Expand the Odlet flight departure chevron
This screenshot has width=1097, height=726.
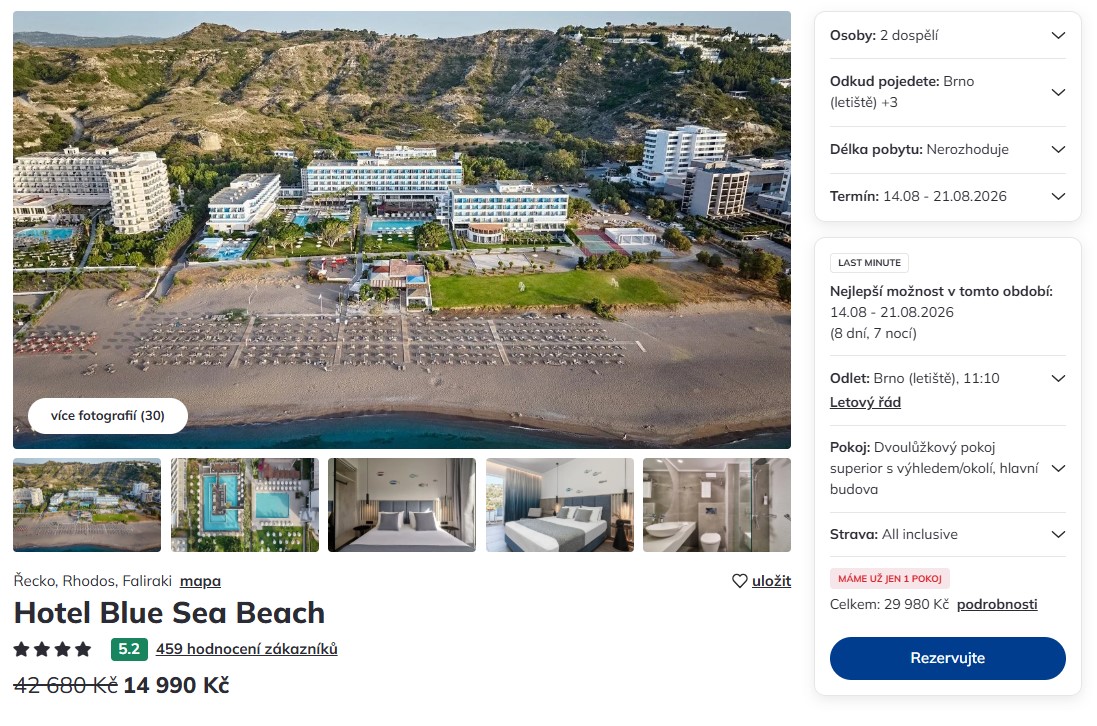tap(1058, 378)
